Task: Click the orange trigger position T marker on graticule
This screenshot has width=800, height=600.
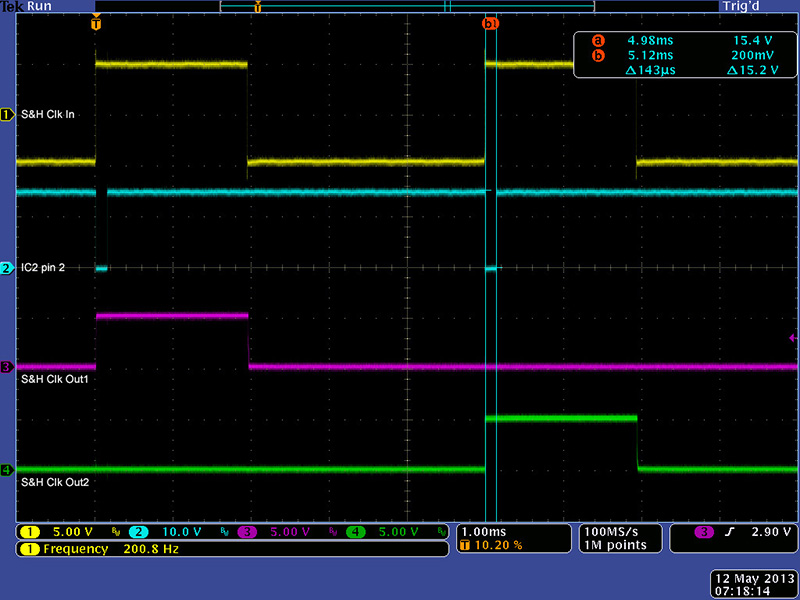Action: pyautogui.click(x=96, y=23)
